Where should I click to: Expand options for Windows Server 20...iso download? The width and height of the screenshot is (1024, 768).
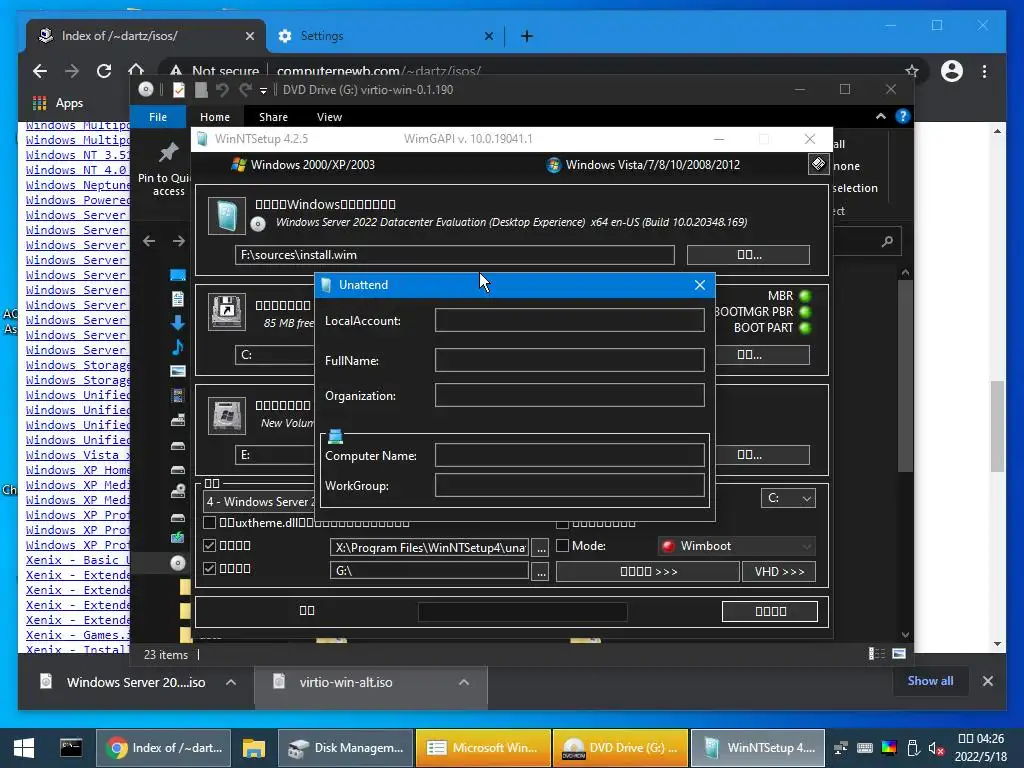(x=231, y=682)
